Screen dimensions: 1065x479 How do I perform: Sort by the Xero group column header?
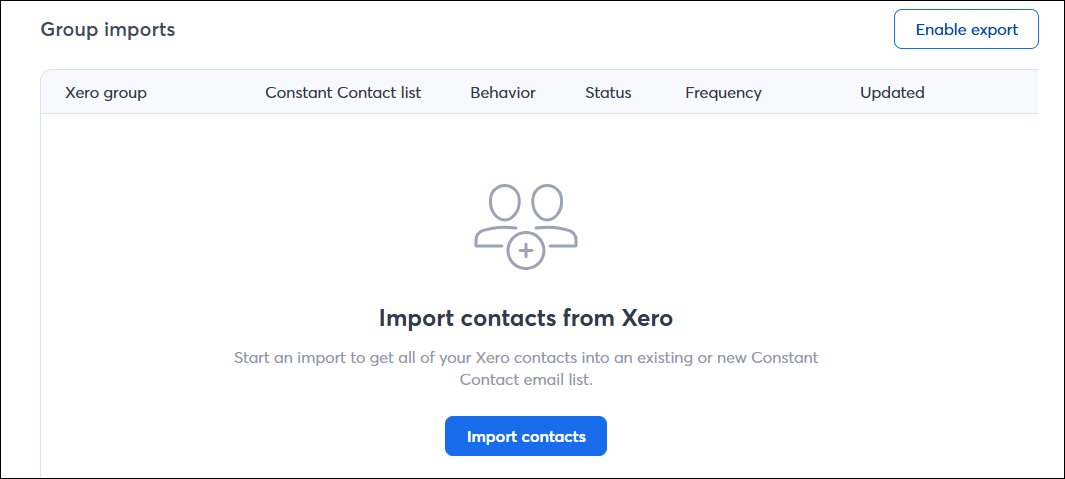point(106,92)
